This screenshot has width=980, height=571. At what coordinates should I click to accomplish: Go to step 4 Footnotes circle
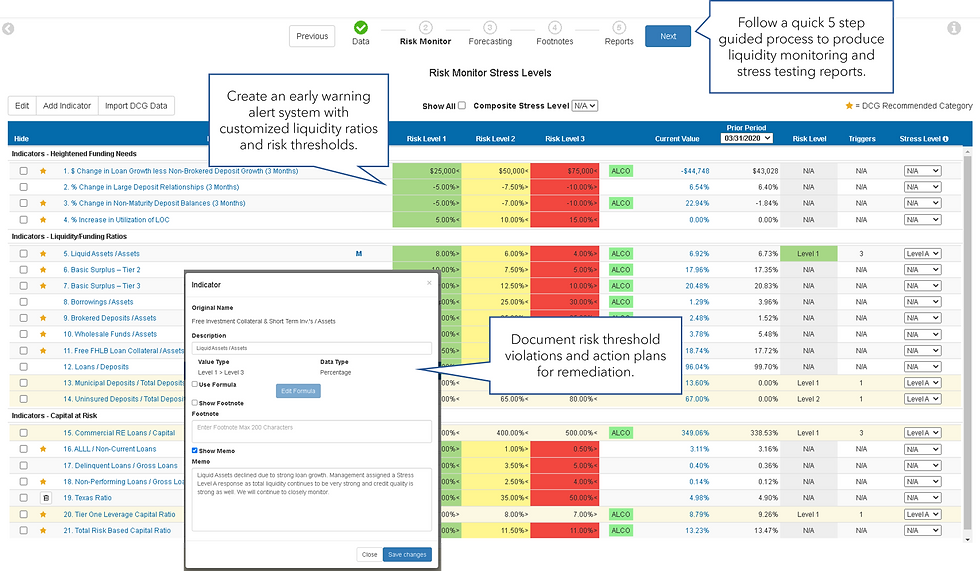click(554, 27)
